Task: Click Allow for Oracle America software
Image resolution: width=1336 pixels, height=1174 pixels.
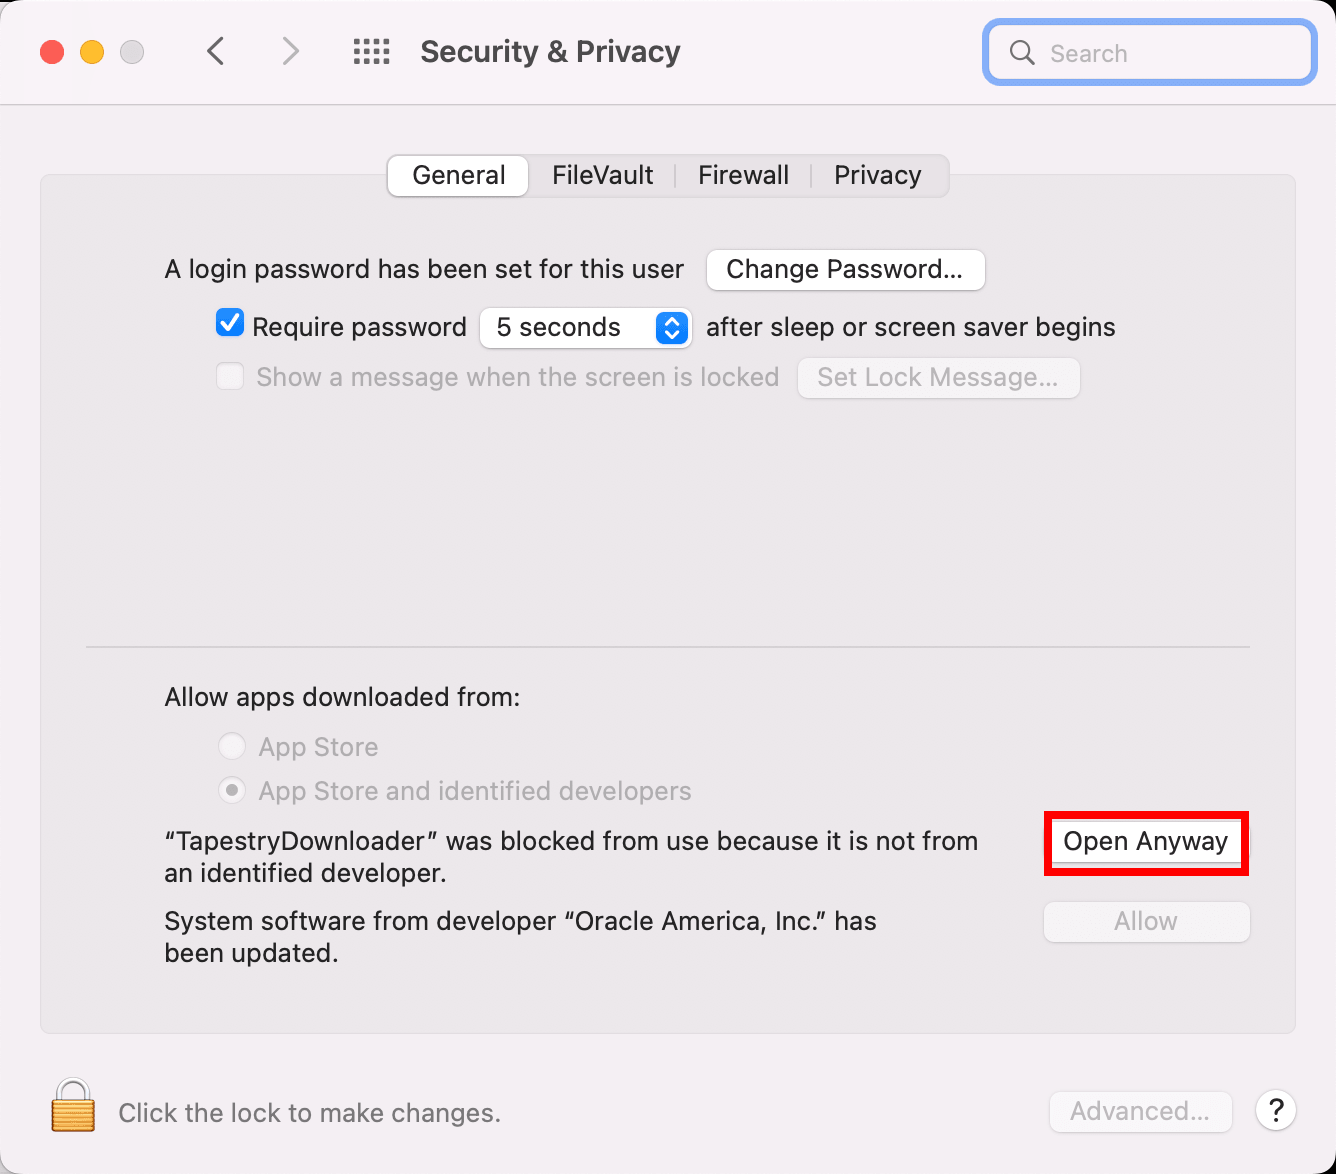Action: coord(1145,921)
